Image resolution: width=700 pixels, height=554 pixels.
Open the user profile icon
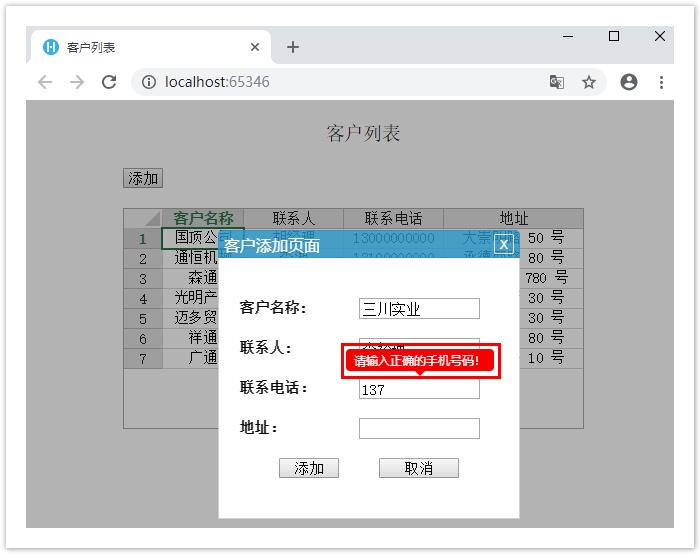[x=629, y=82]
